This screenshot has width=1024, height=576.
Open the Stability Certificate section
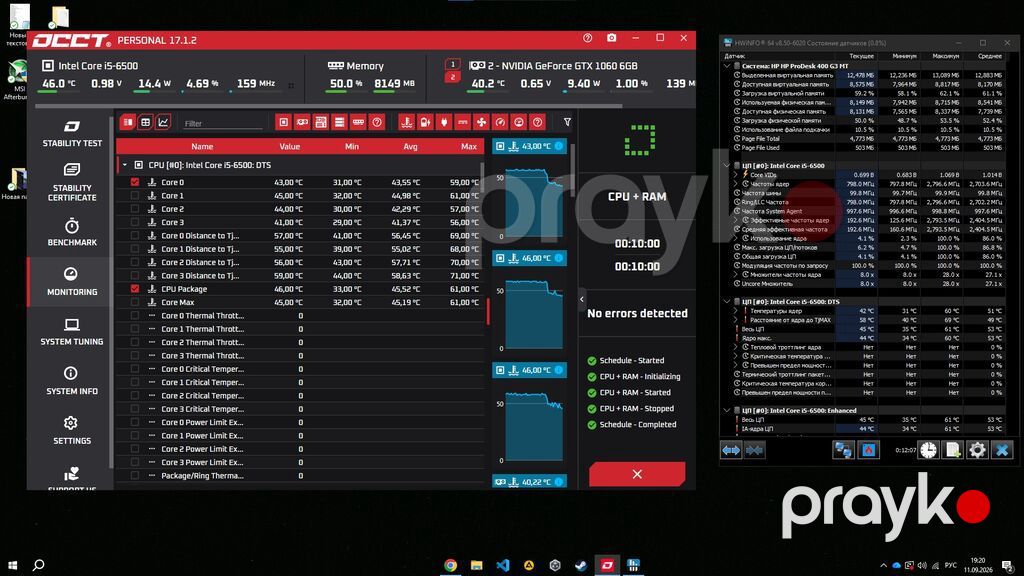72,183
